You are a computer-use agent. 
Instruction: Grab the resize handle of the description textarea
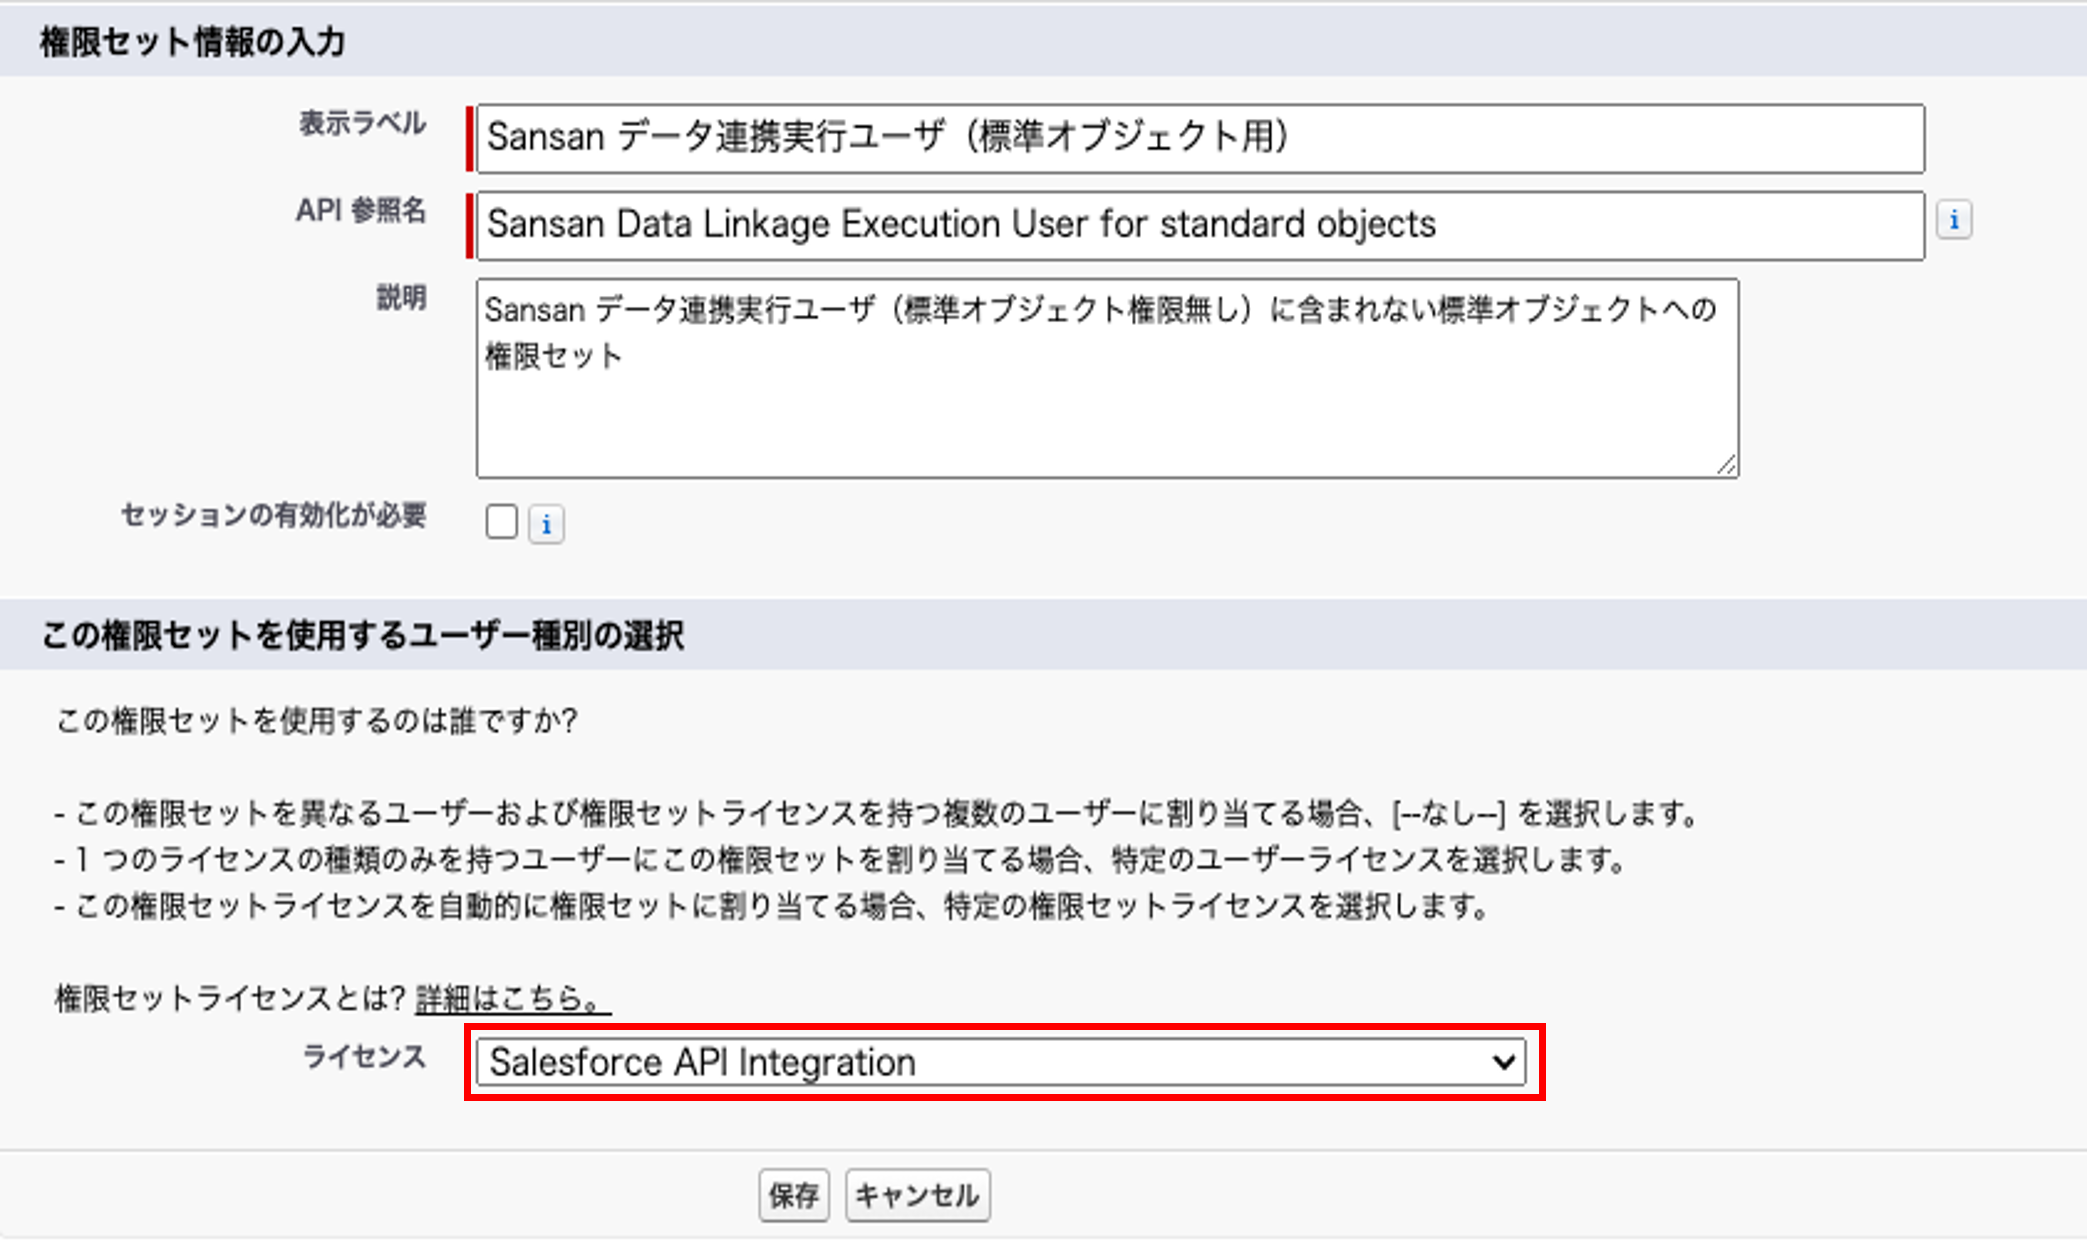(1726, 465)
